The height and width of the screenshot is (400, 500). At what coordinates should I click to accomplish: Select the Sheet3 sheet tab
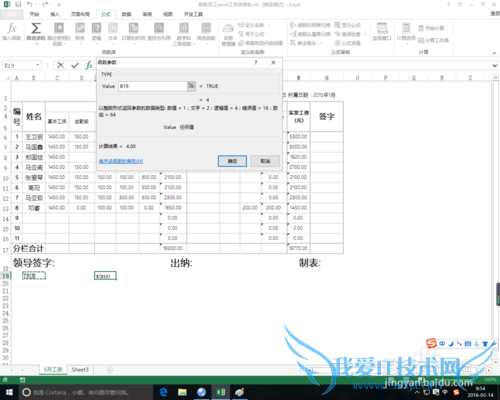pyautogui.click(x=80, y=370)
